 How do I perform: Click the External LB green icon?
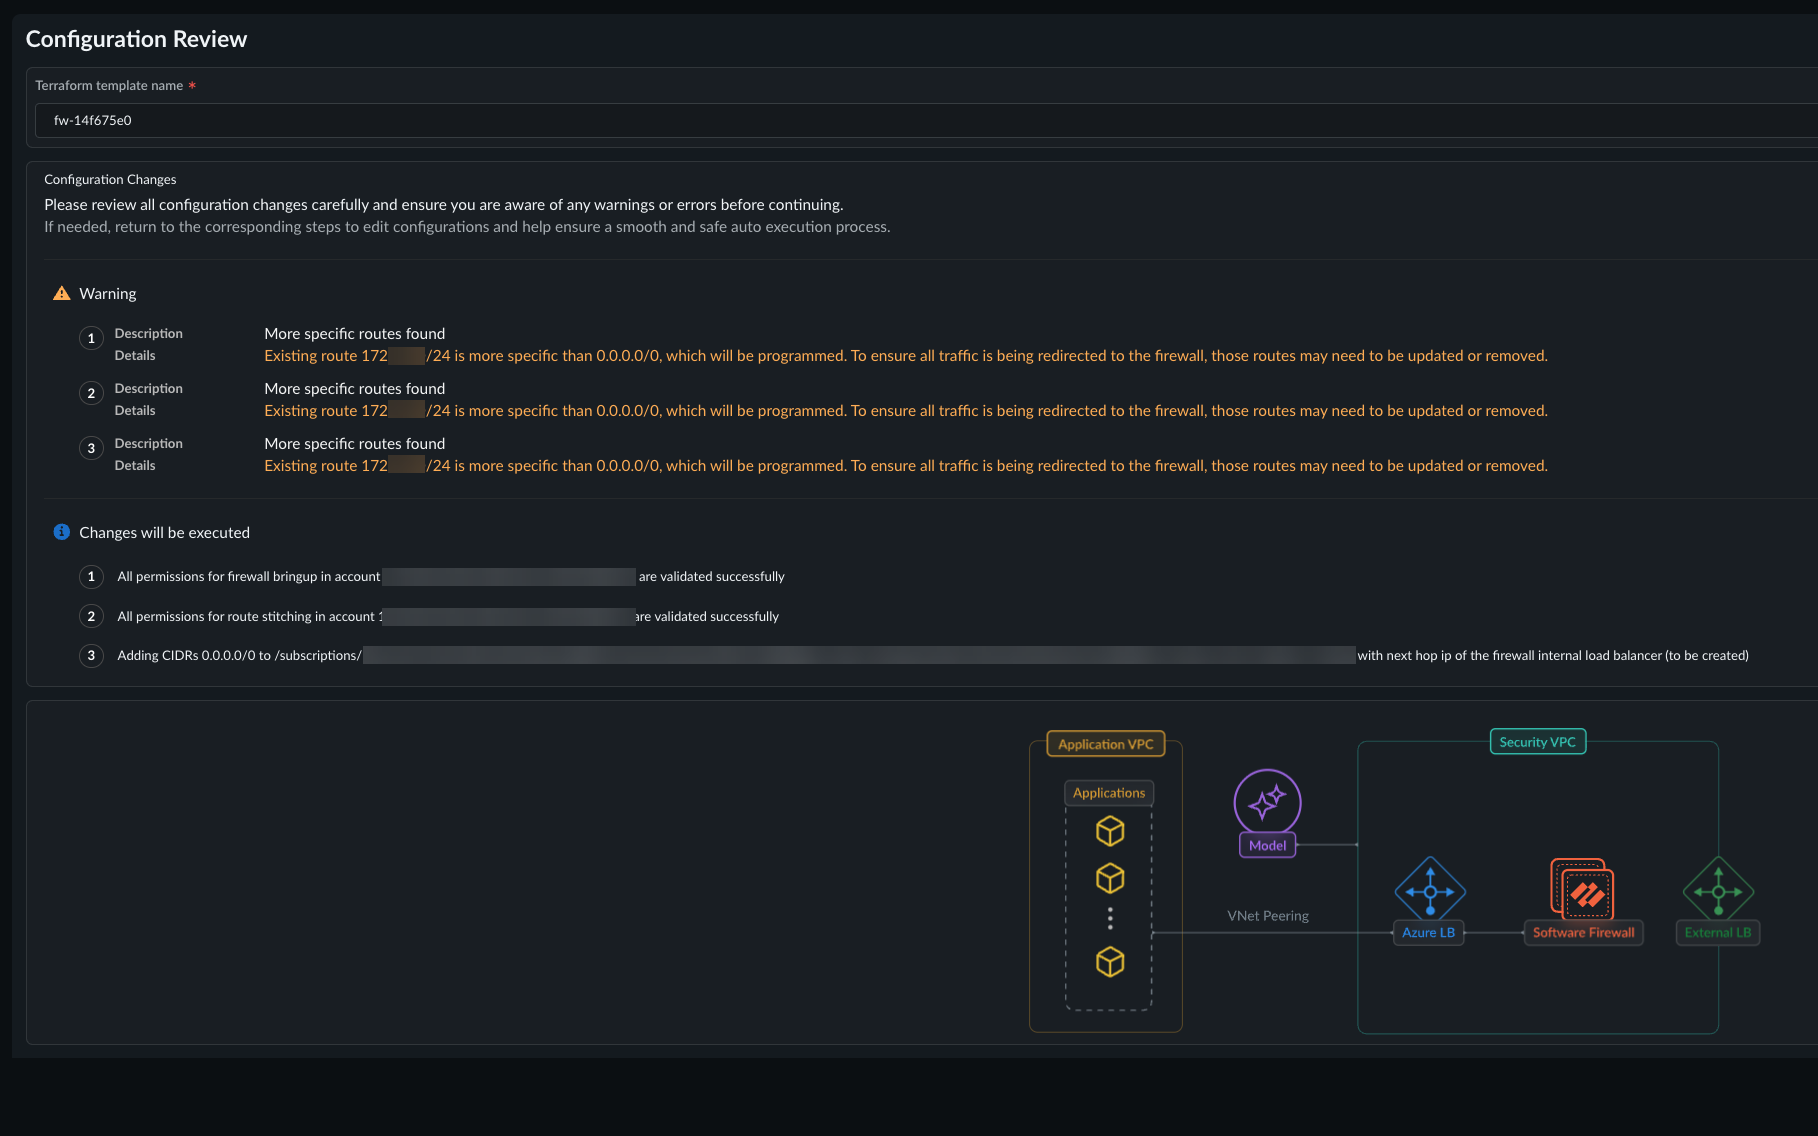coord(1718,889)
